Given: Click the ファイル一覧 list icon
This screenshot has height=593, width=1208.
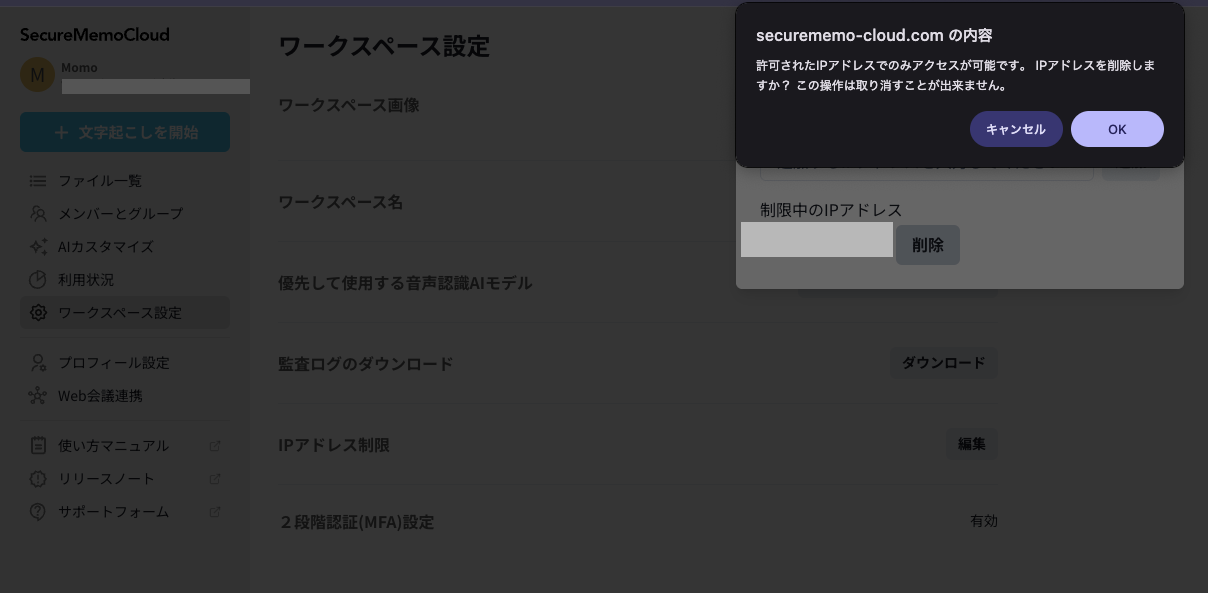Looking at the screenshot, I should 38,181.
